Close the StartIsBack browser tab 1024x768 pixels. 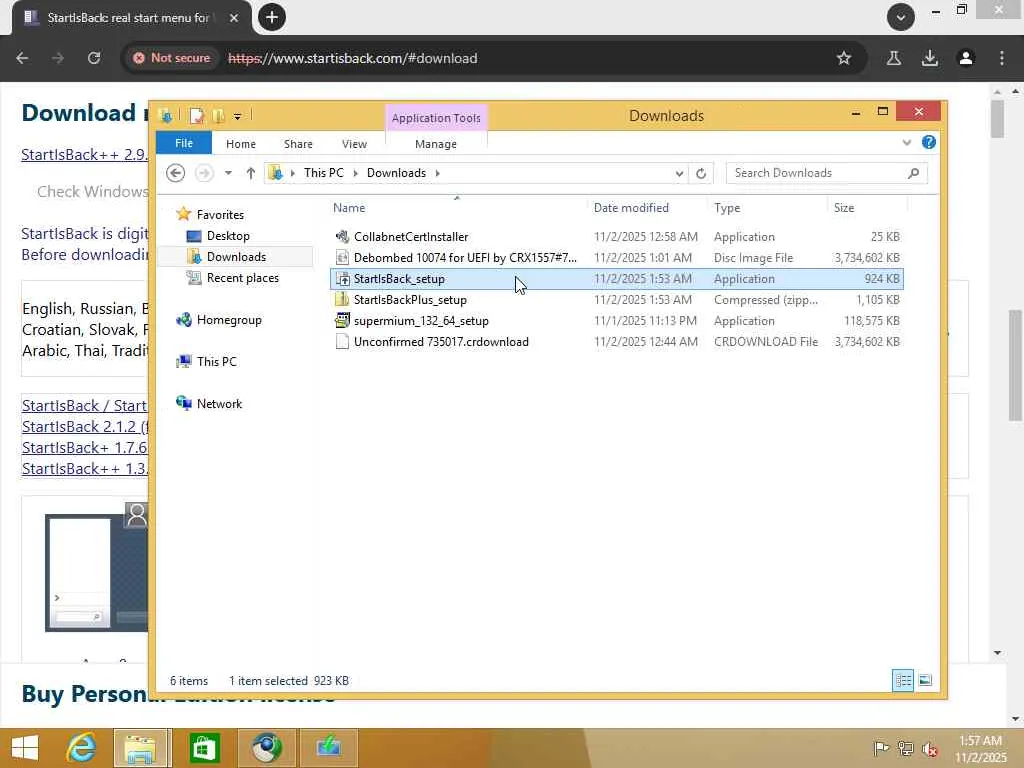tap(234, 18)
